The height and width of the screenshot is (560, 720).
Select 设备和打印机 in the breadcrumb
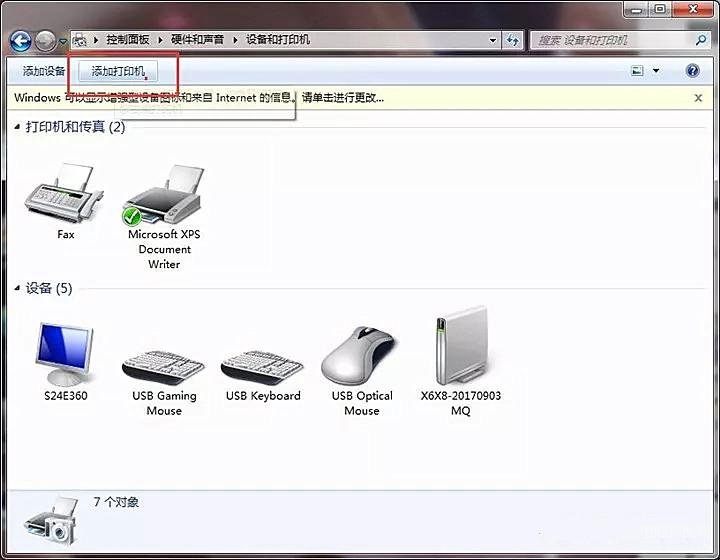click(277, 40)
